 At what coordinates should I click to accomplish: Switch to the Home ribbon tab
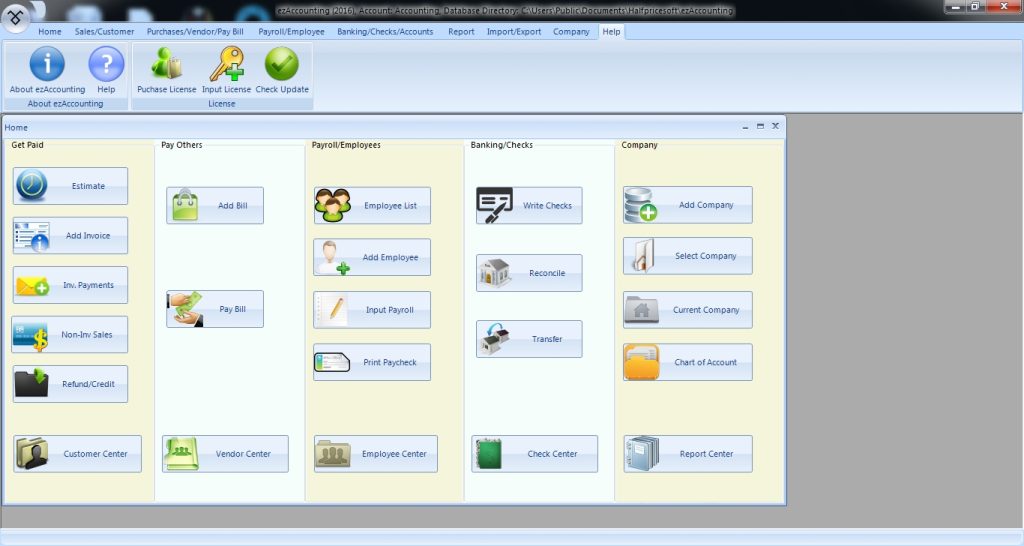tap(50, 31)
